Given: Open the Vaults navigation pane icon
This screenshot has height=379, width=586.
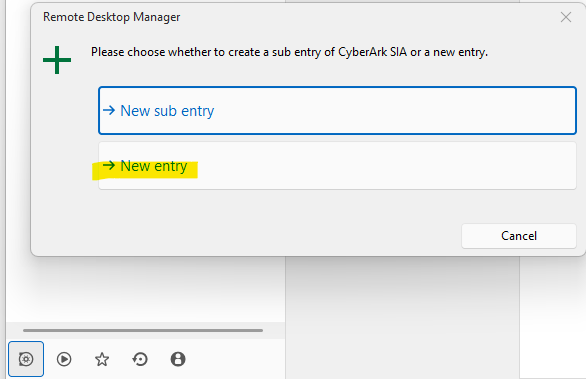Looking at the screenshot, I should click(26, 359).
